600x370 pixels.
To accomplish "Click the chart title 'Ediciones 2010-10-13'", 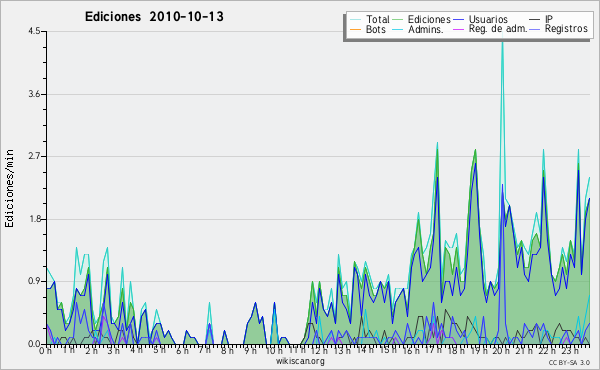I will (x=154, y=17).
